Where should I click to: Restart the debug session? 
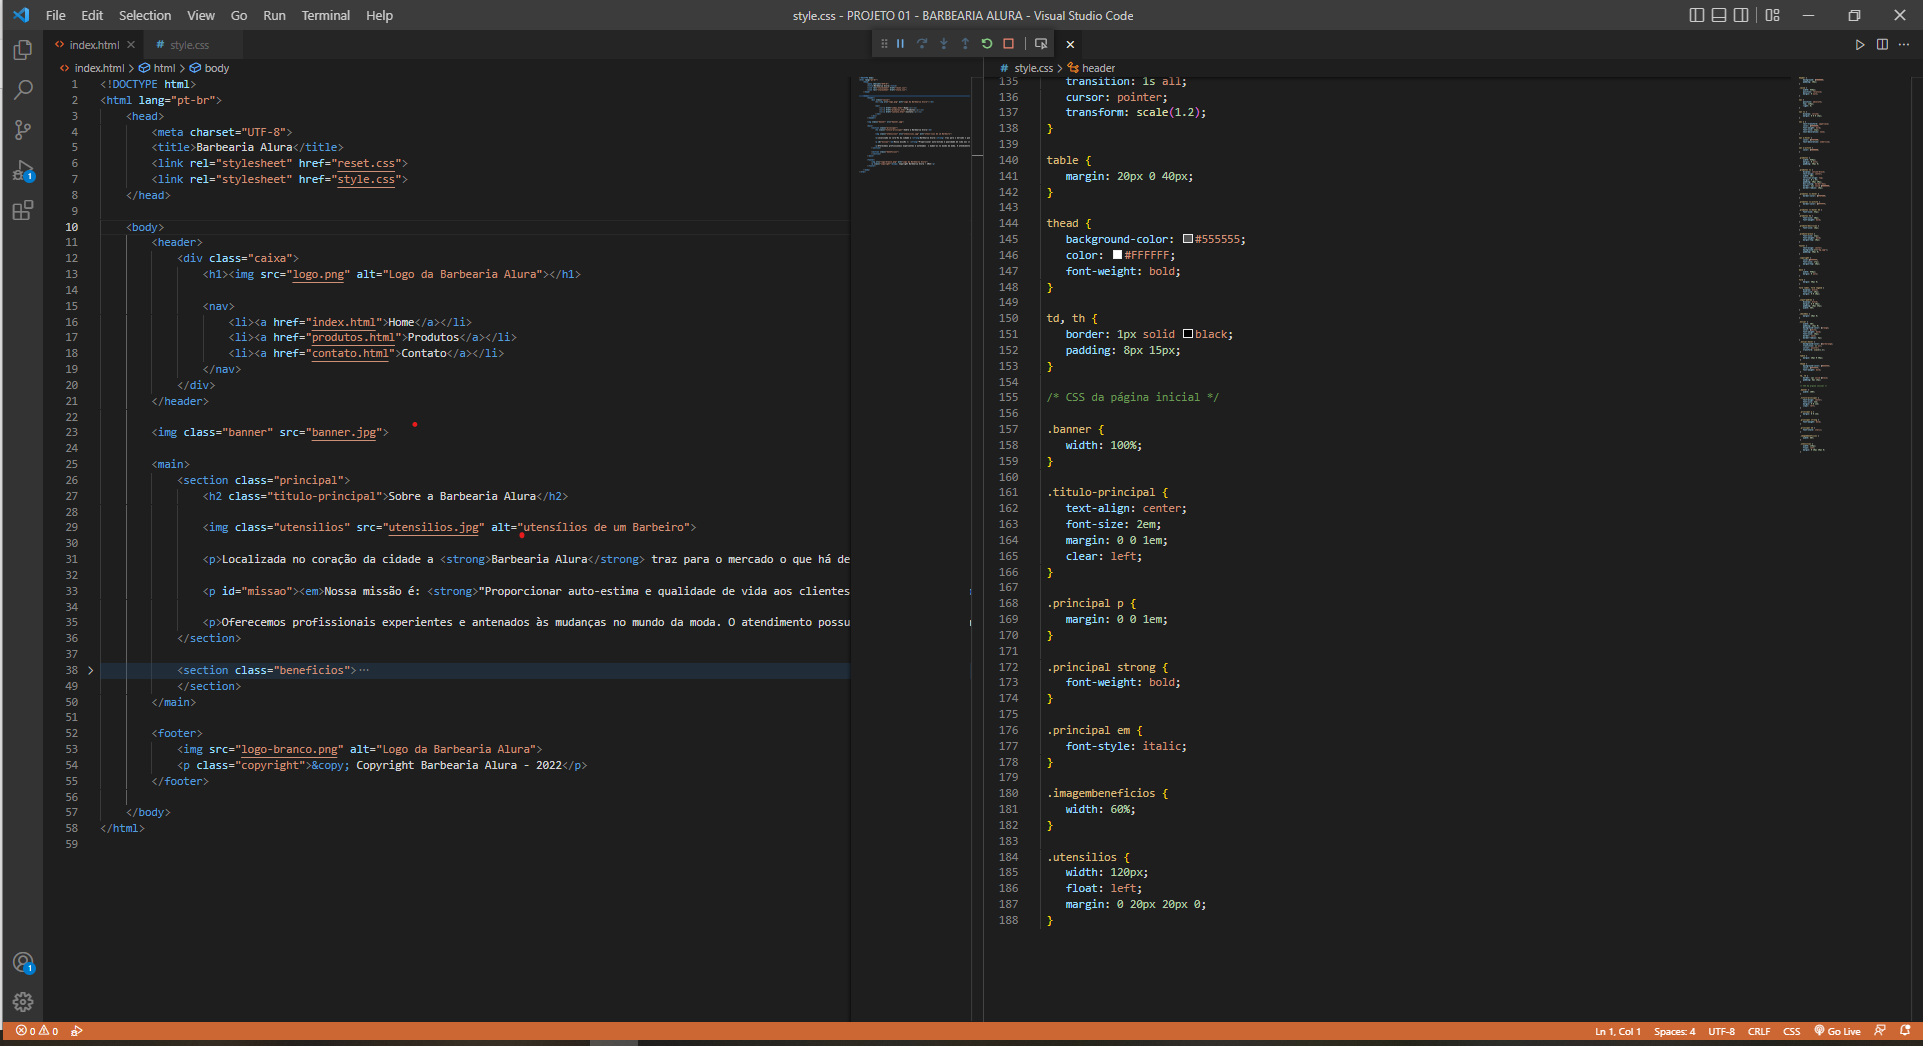987,44
